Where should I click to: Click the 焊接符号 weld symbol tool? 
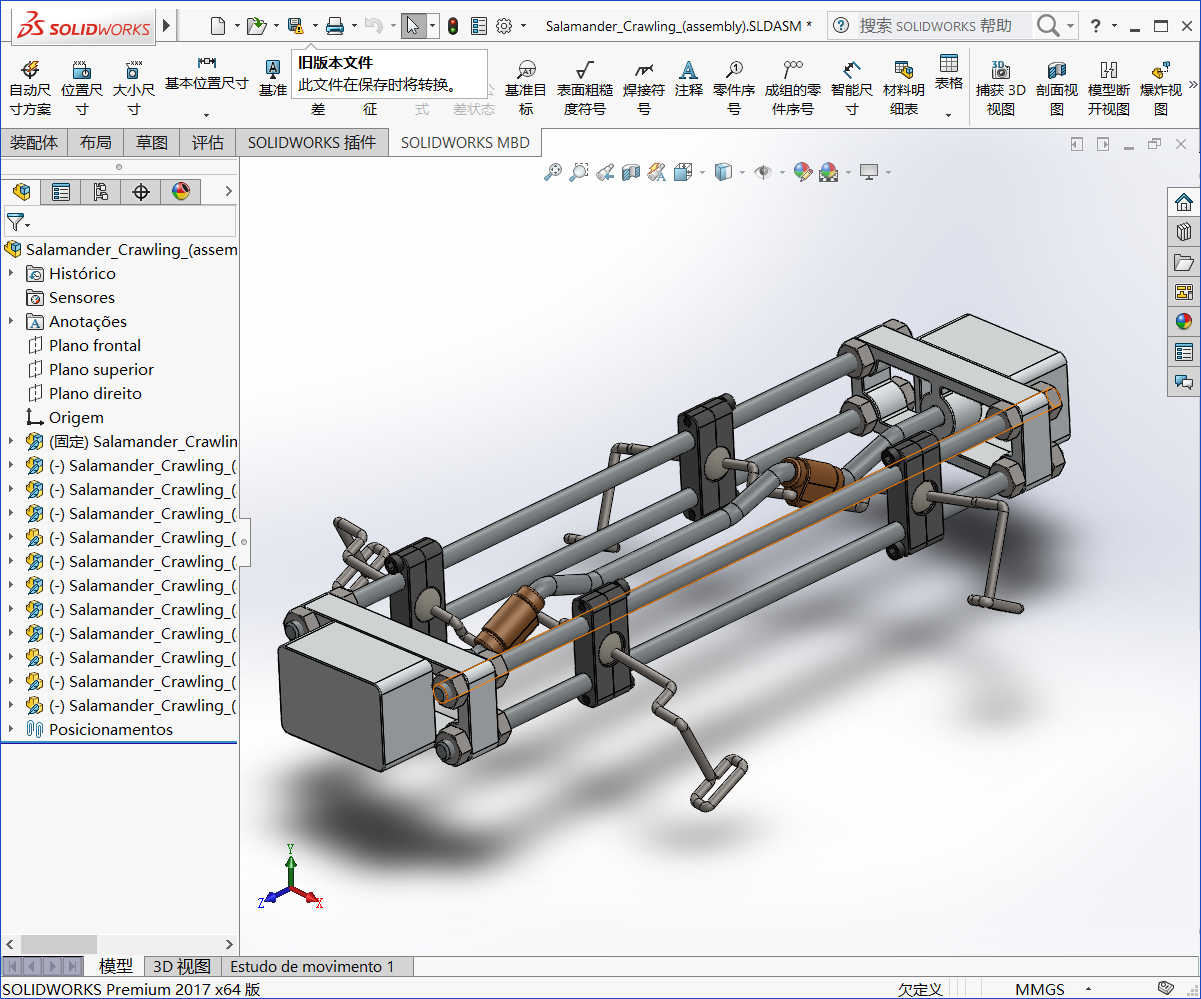click(x=644, y=87)
